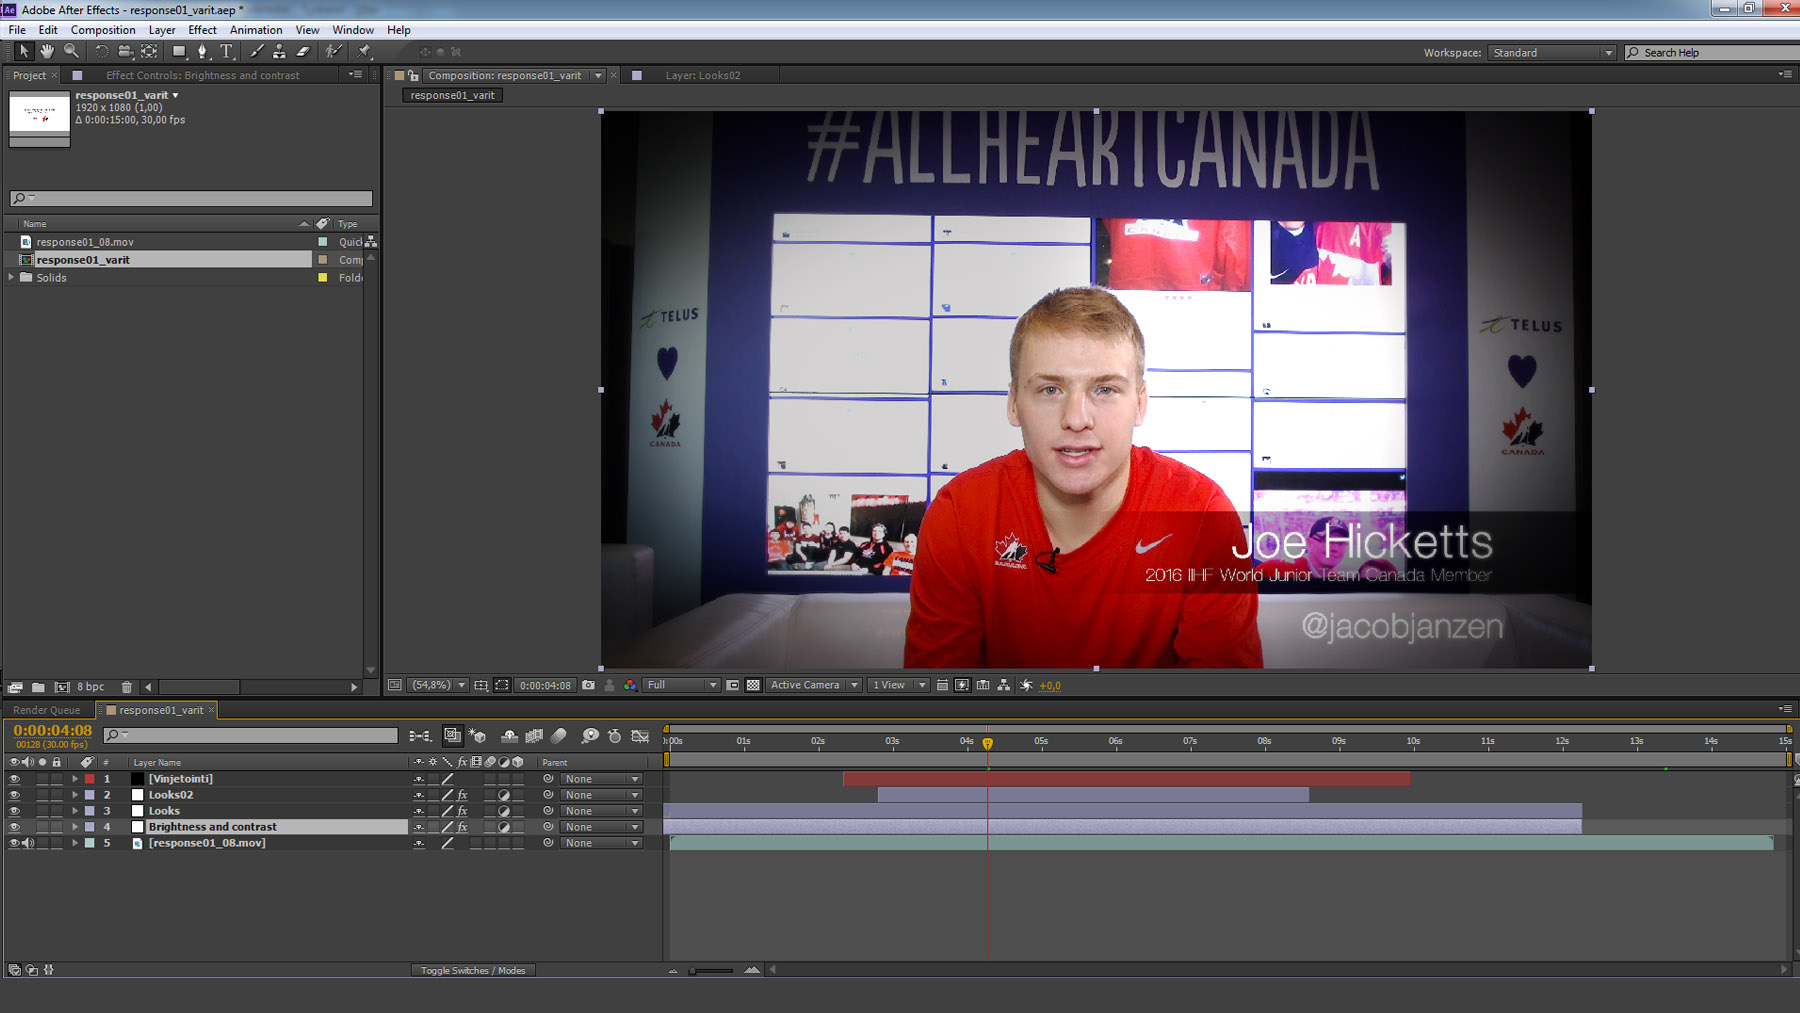Screen dimensions: 1800x1013
Task: Hide the Vinjetointi layer with the eye icon
Action: click(x=14, y=779)
